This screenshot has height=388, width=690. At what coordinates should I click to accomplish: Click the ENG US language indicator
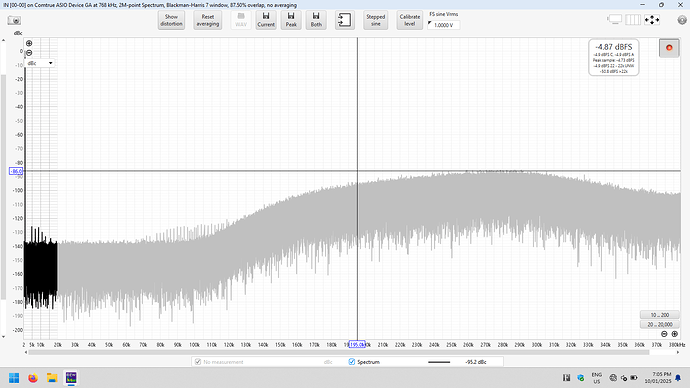pos(596,378)
